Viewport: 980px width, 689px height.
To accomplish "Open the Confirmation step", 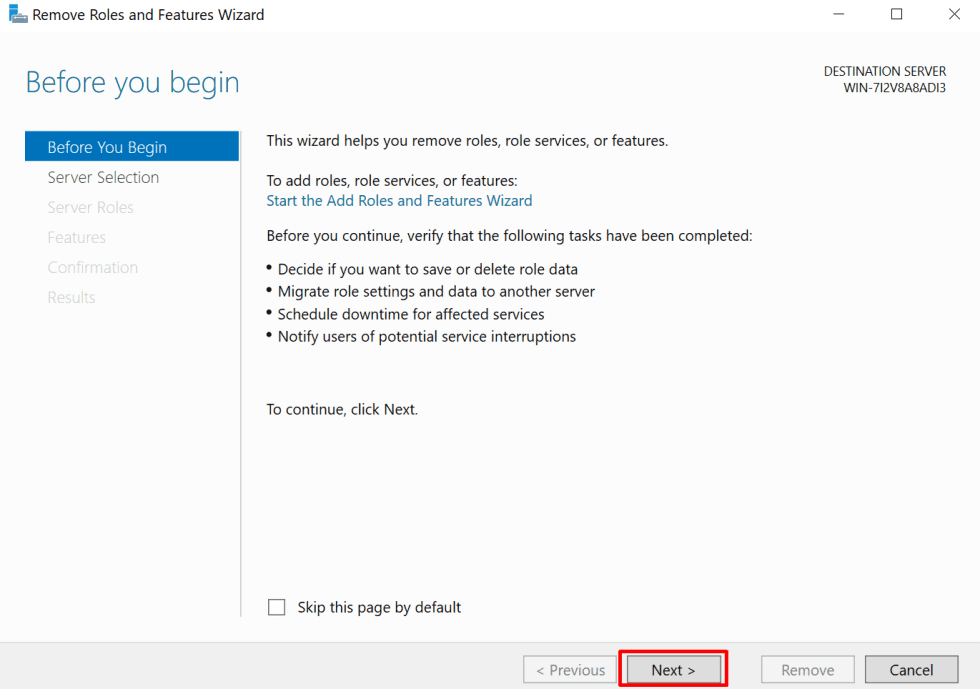I will [x=93, y=267].
